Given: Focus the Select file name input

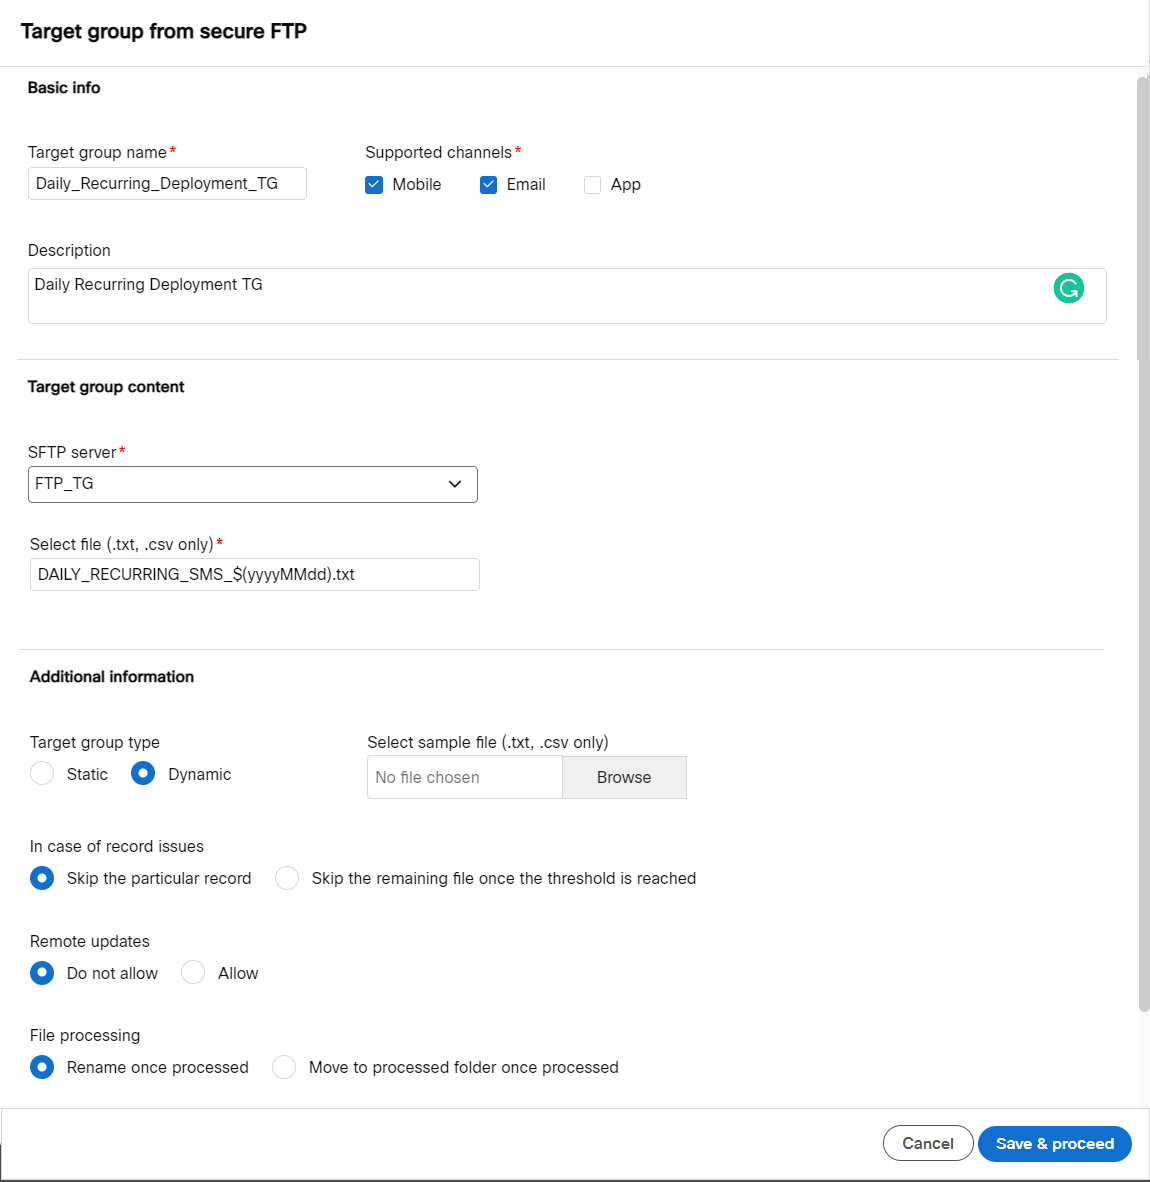Looking at the screenshot, I should [x=255, y=575].
